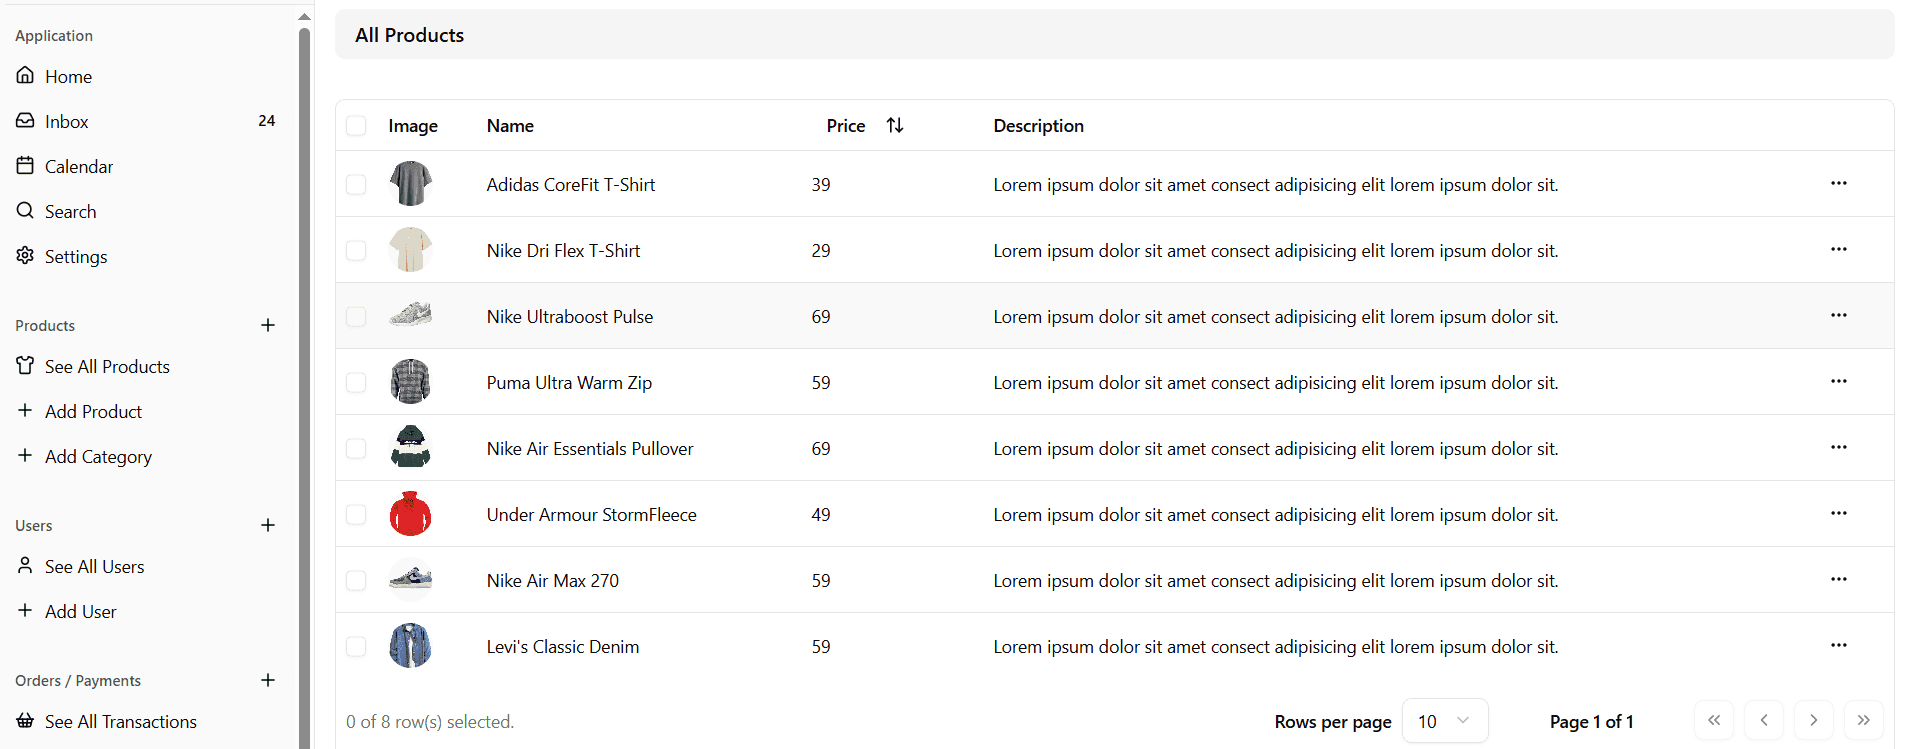Expand Orders / Payments section plus button
The image size is (1915, 749).
pos(268,680)
